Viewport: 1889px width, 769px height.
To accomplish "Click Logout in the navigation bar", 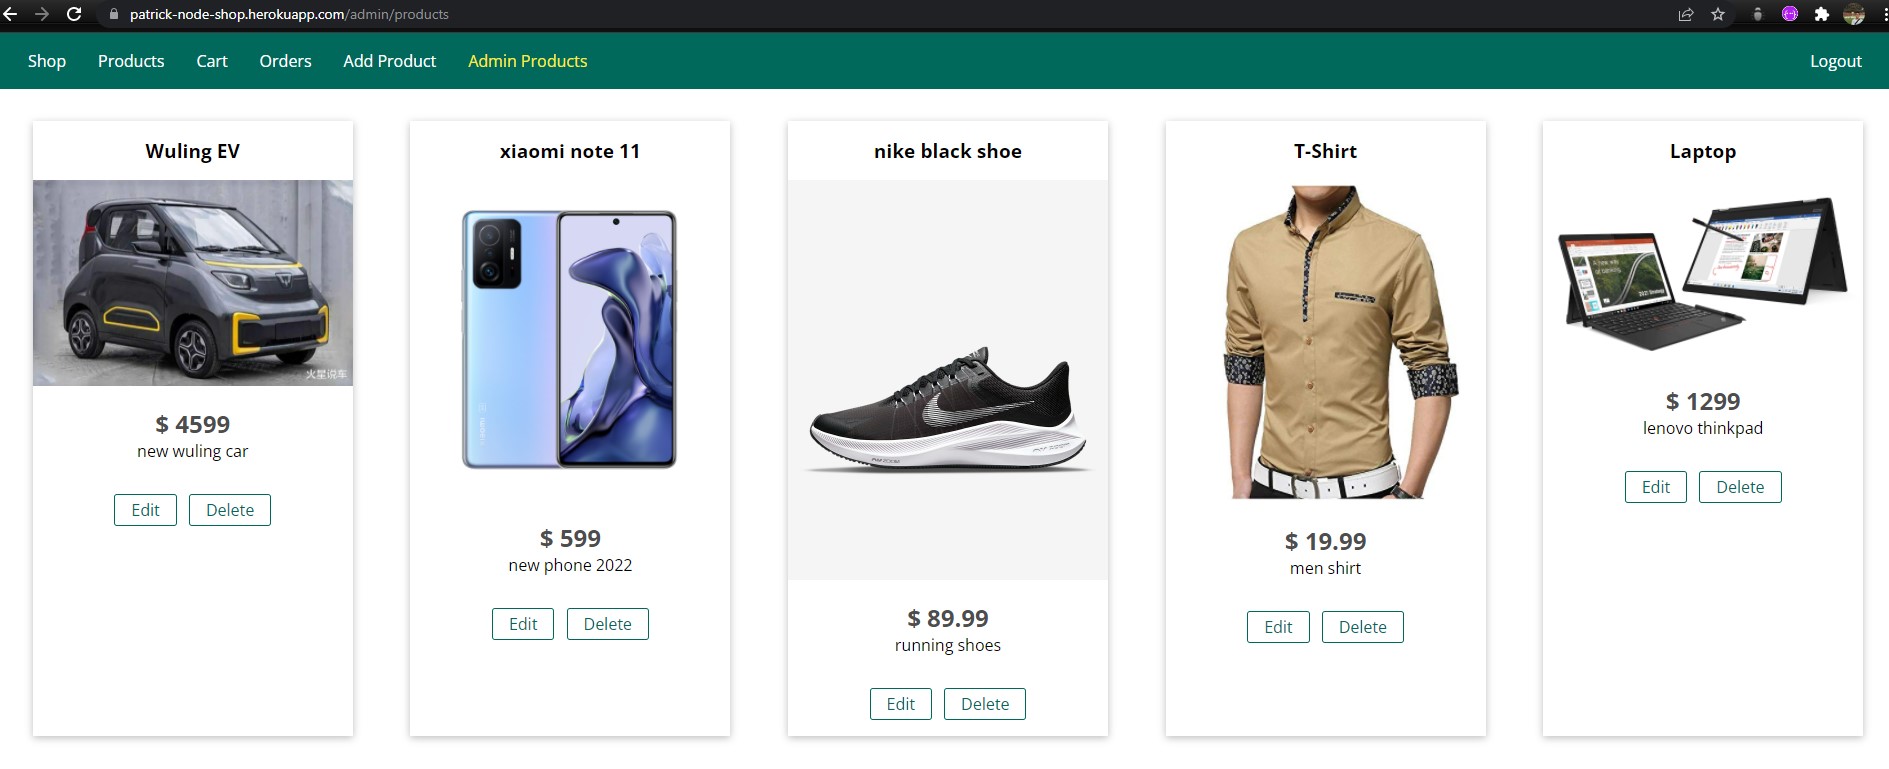I will [1836, 61].
